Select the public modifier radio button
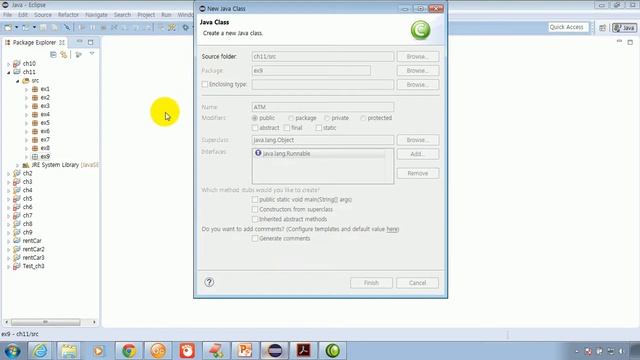 tap(255, 118)
